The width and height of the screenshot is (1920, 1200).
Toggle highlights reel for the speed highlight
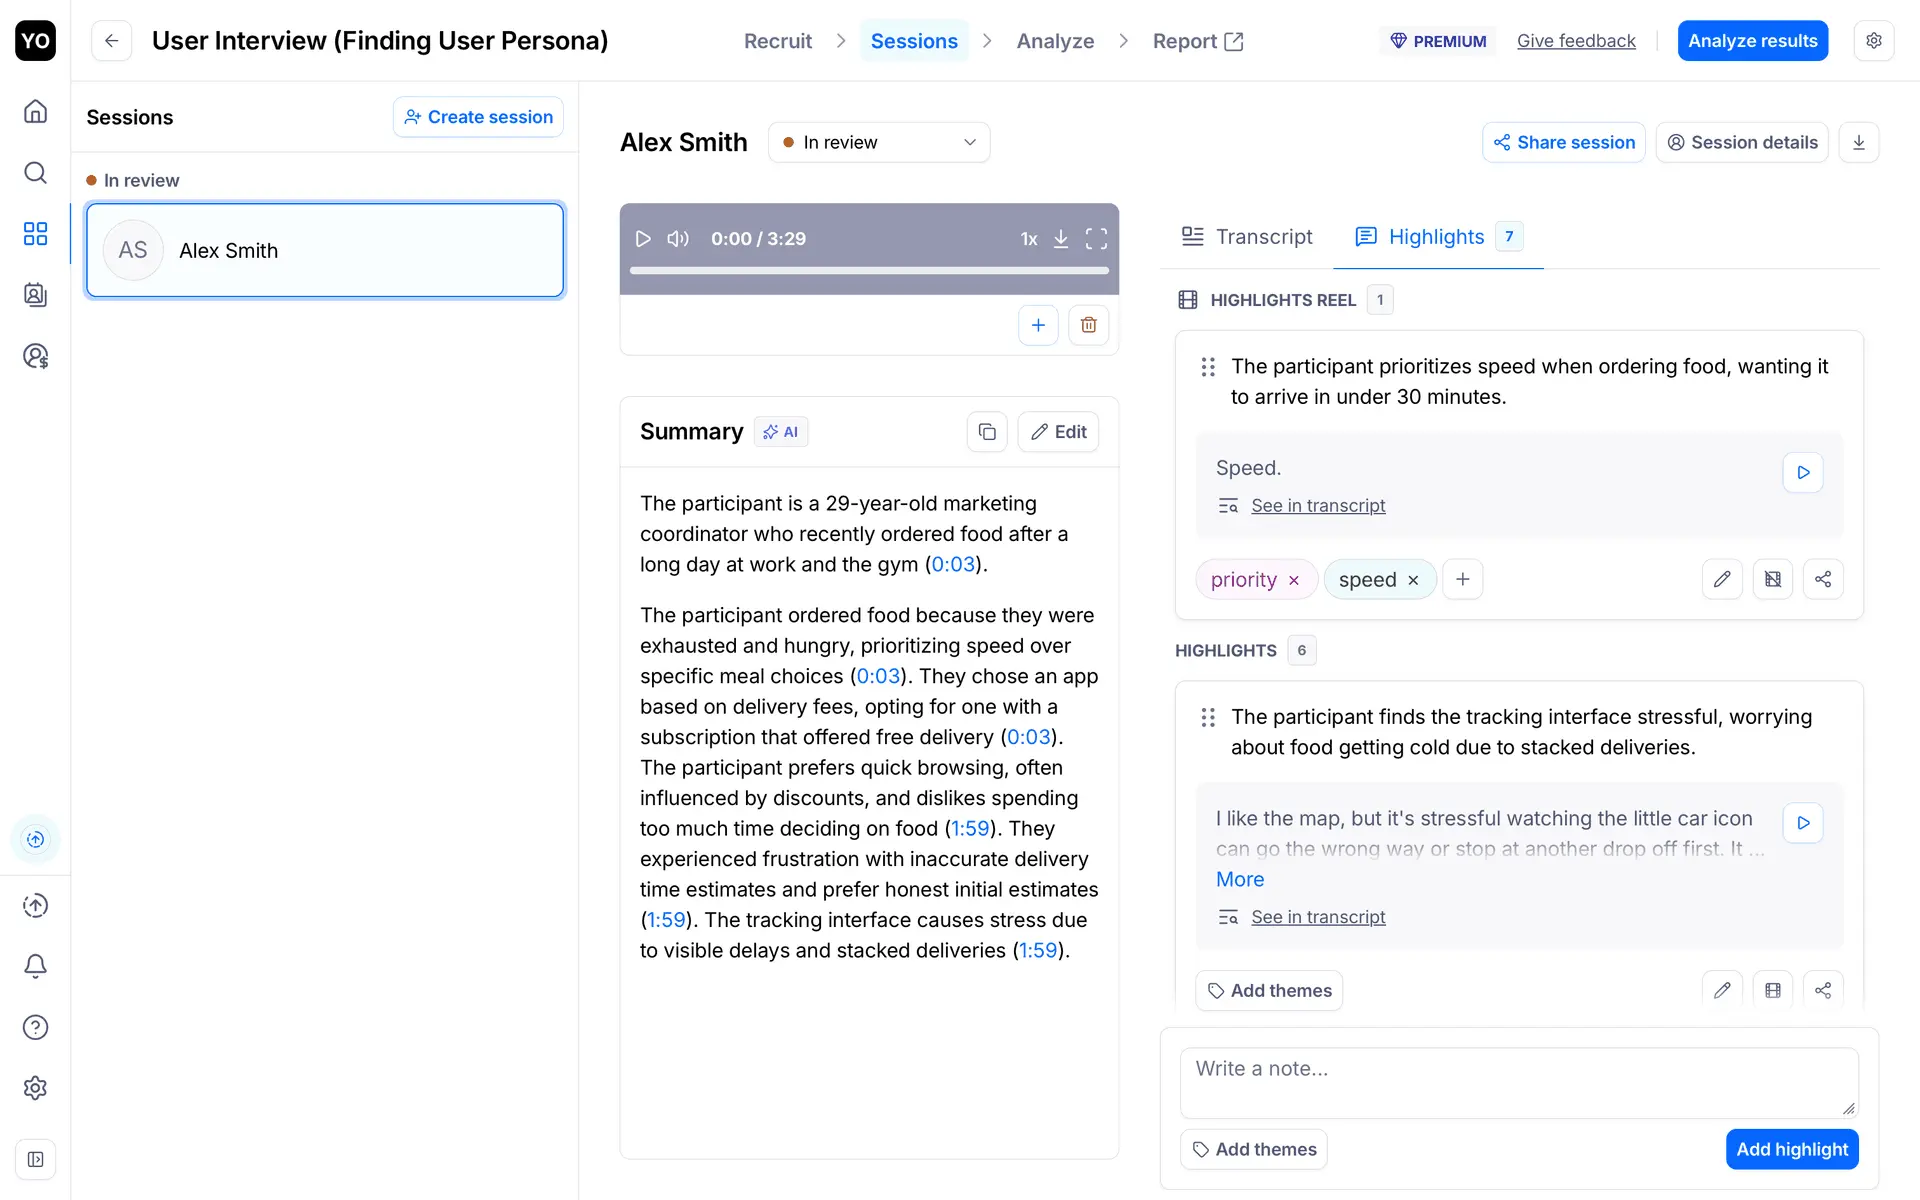tap(1772, 579)
